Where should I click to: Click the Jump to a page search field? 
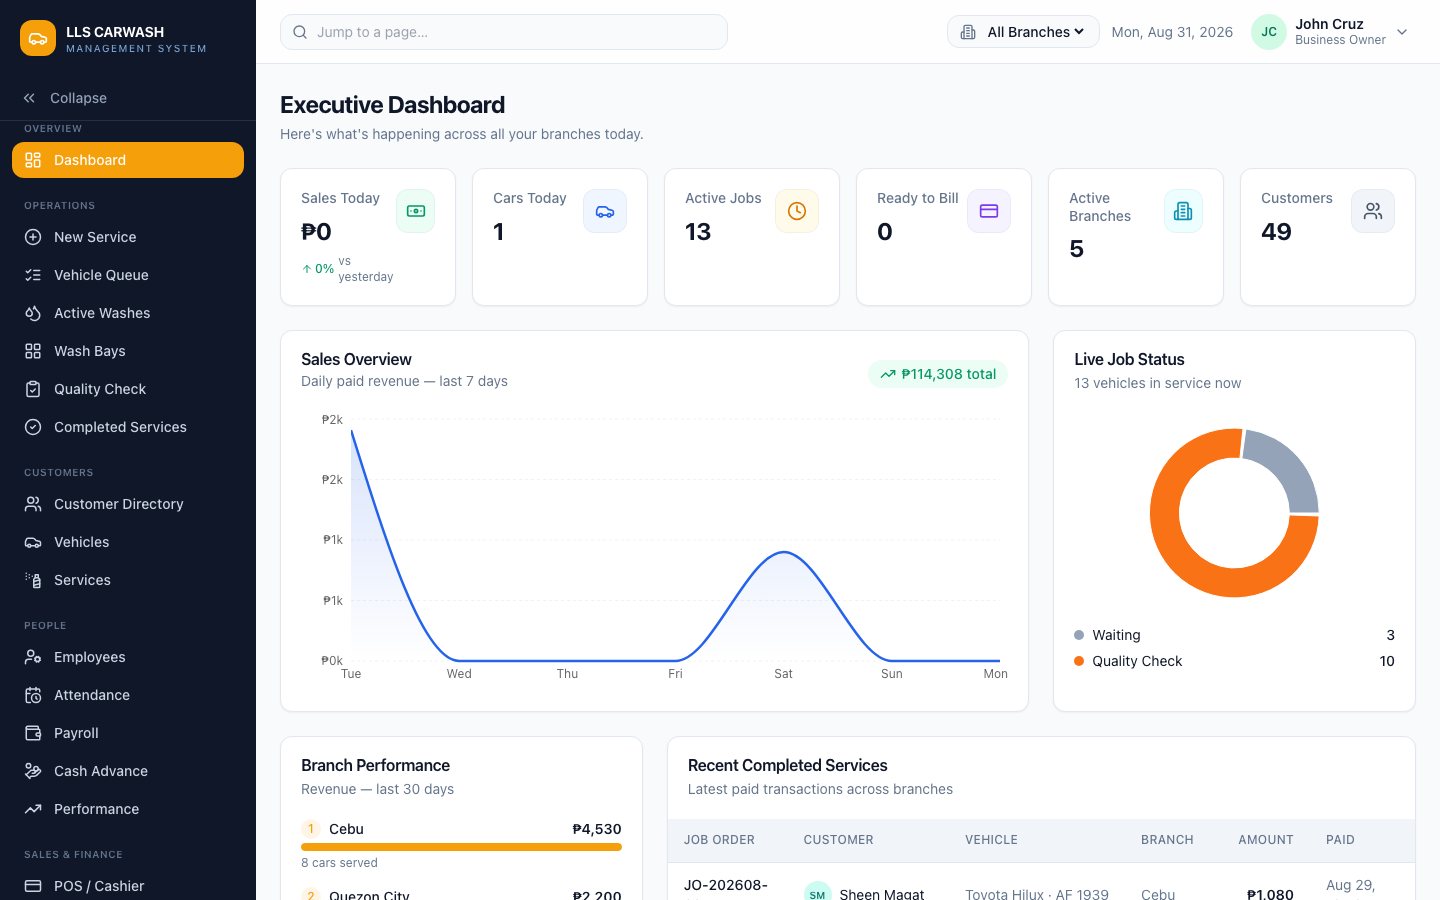504,32
